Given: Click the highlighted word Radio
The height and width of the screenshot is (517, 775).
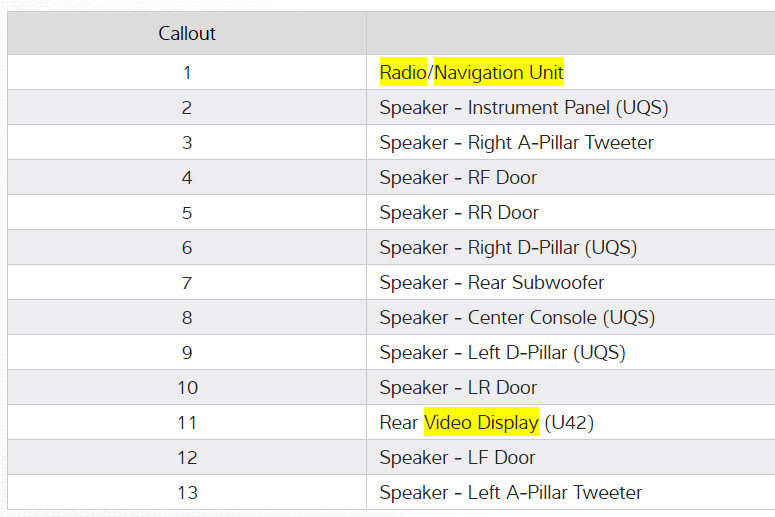Looking at the screenshot, I should (x=403, y=72).
